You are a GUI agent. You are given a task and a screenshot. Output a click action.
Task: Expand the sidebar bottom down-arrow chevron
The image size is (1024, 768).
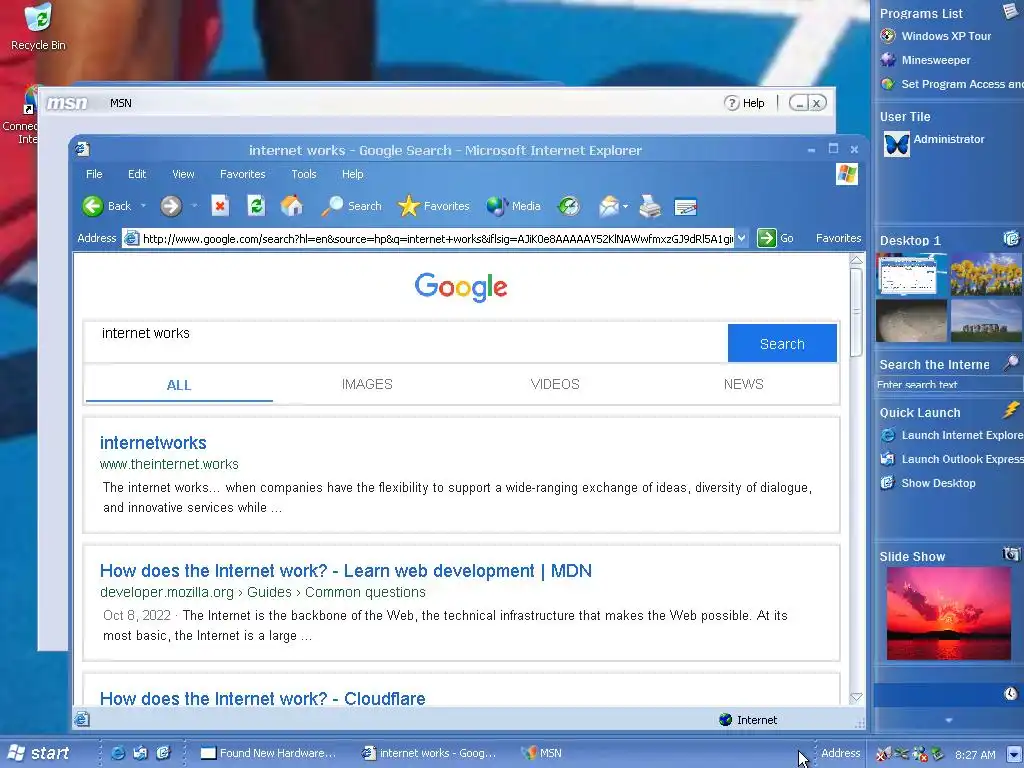click(948, 720)
